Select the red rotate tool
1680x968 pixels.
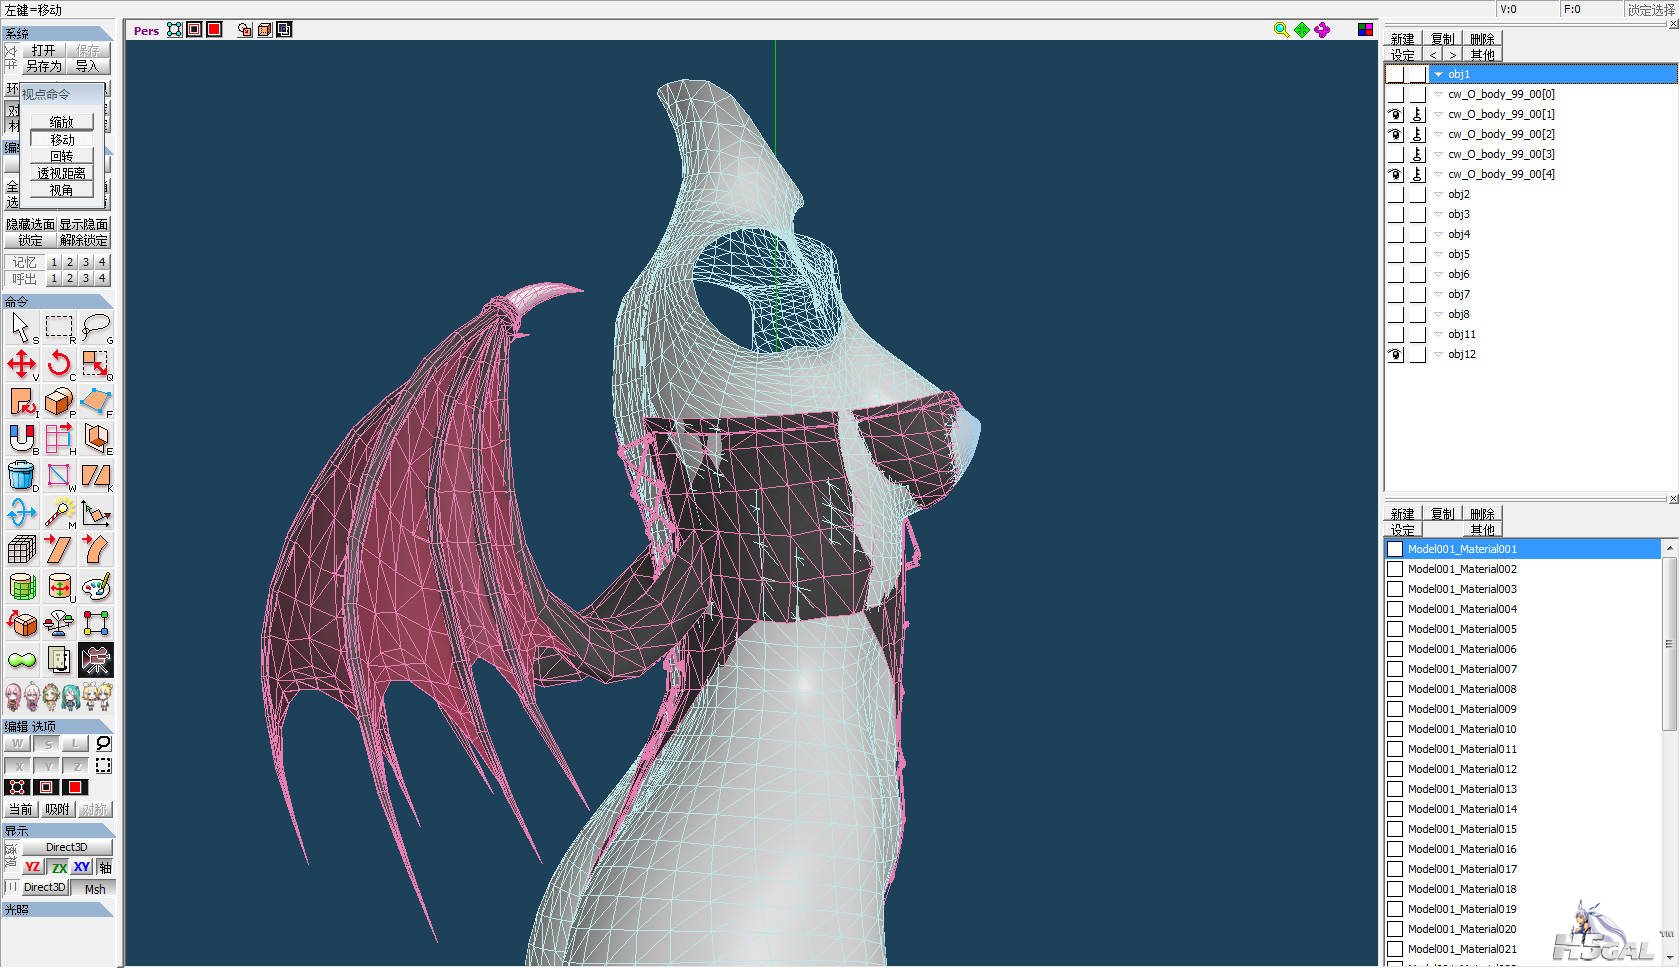pyautogui.click(x=59, y=365)
